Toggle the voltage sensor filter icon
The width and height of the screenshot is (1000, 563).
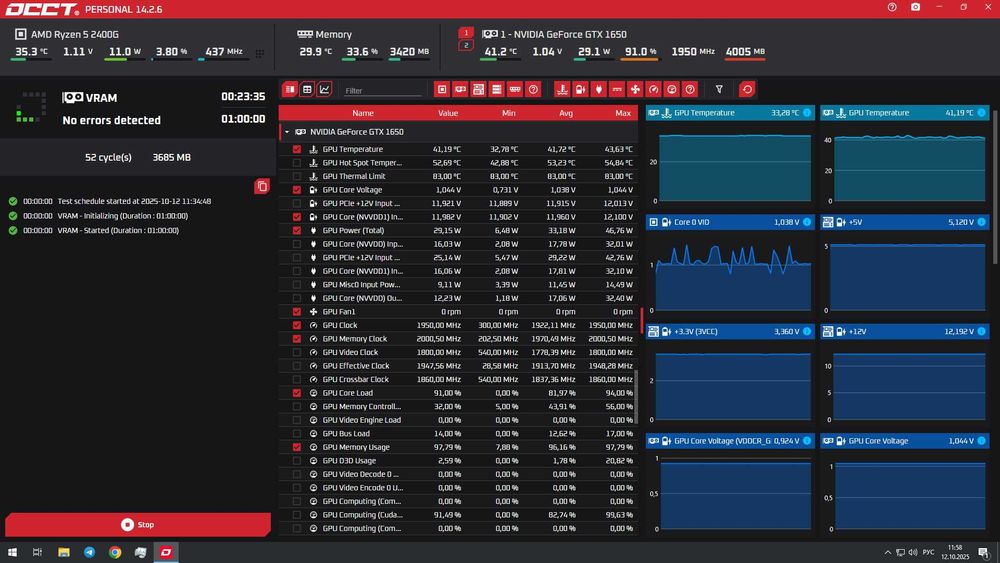tap(580, 89)
